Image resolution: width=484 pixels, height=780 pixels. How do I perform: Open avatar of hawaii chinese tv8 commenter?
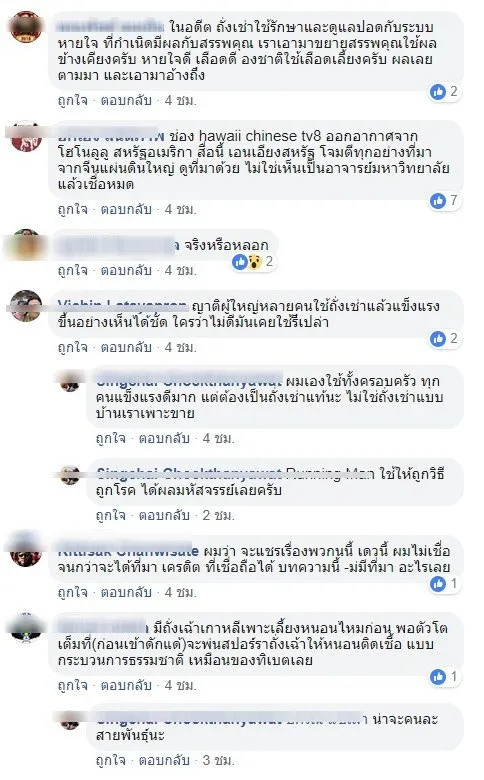[x=26, y=136]
